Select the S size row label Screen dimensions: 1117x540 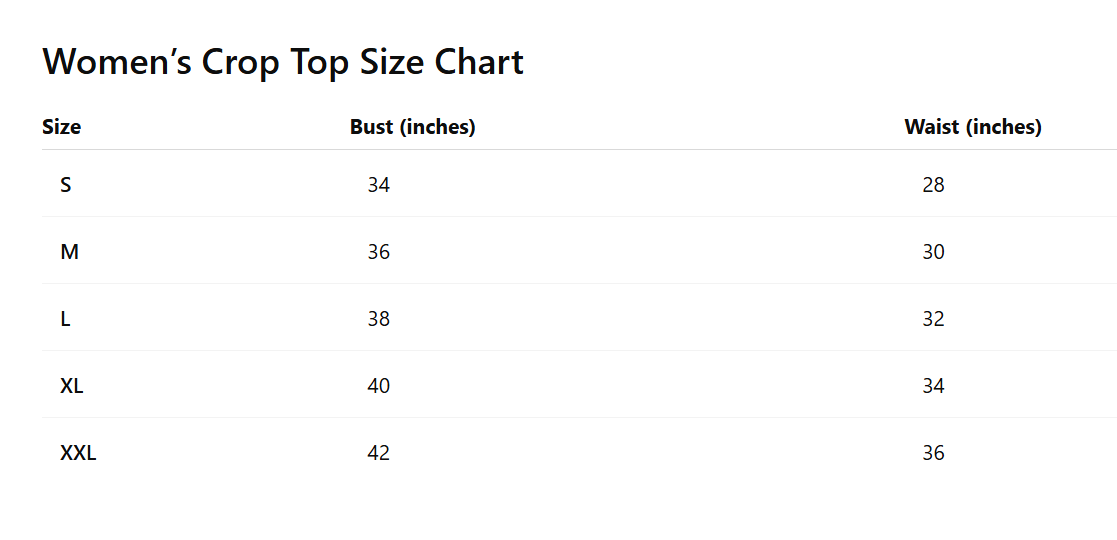(66, 185)
